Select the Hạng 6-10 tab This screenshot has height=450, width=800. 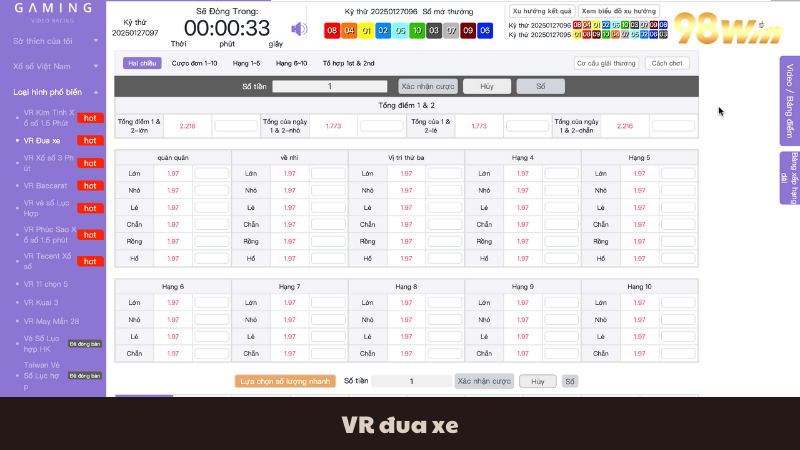[x=291, y=63]
